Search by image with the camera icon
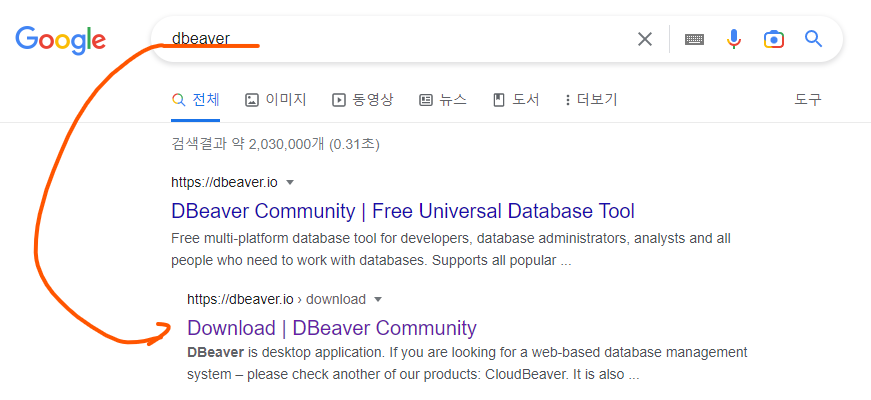 [x=774, y=39]
